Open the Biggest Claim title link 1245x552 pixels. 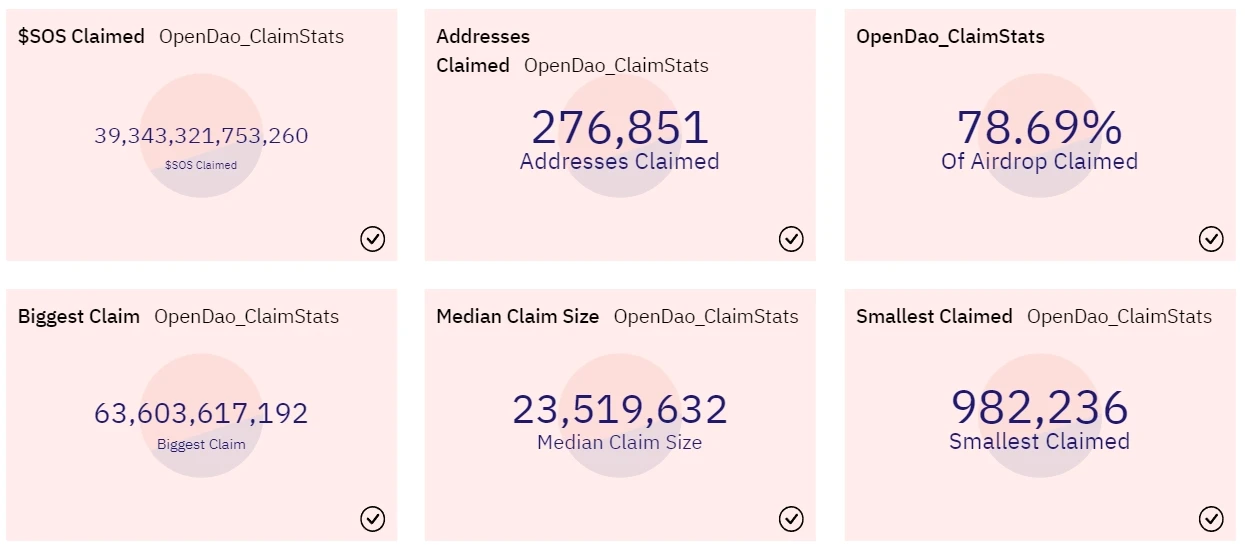click(x=79, y=317)
